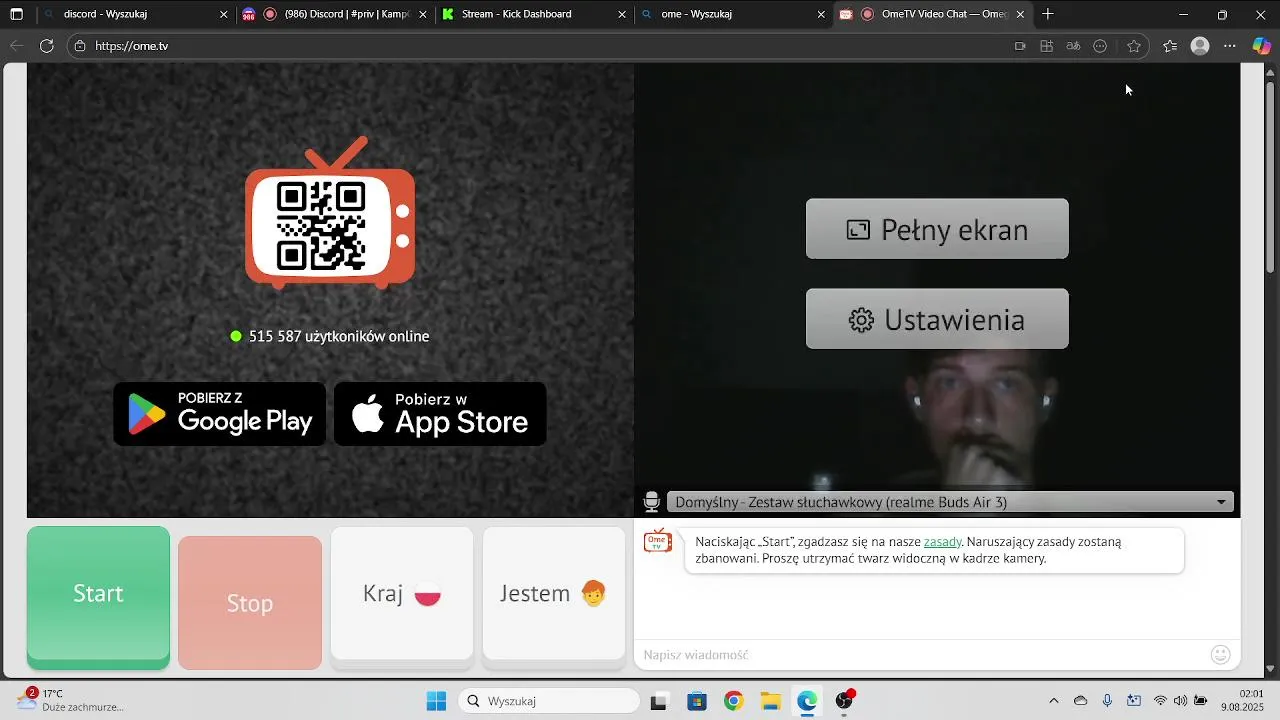Click the App Store download badge
This screenshot has height=720, width=1280.
[x=440, y=414]
